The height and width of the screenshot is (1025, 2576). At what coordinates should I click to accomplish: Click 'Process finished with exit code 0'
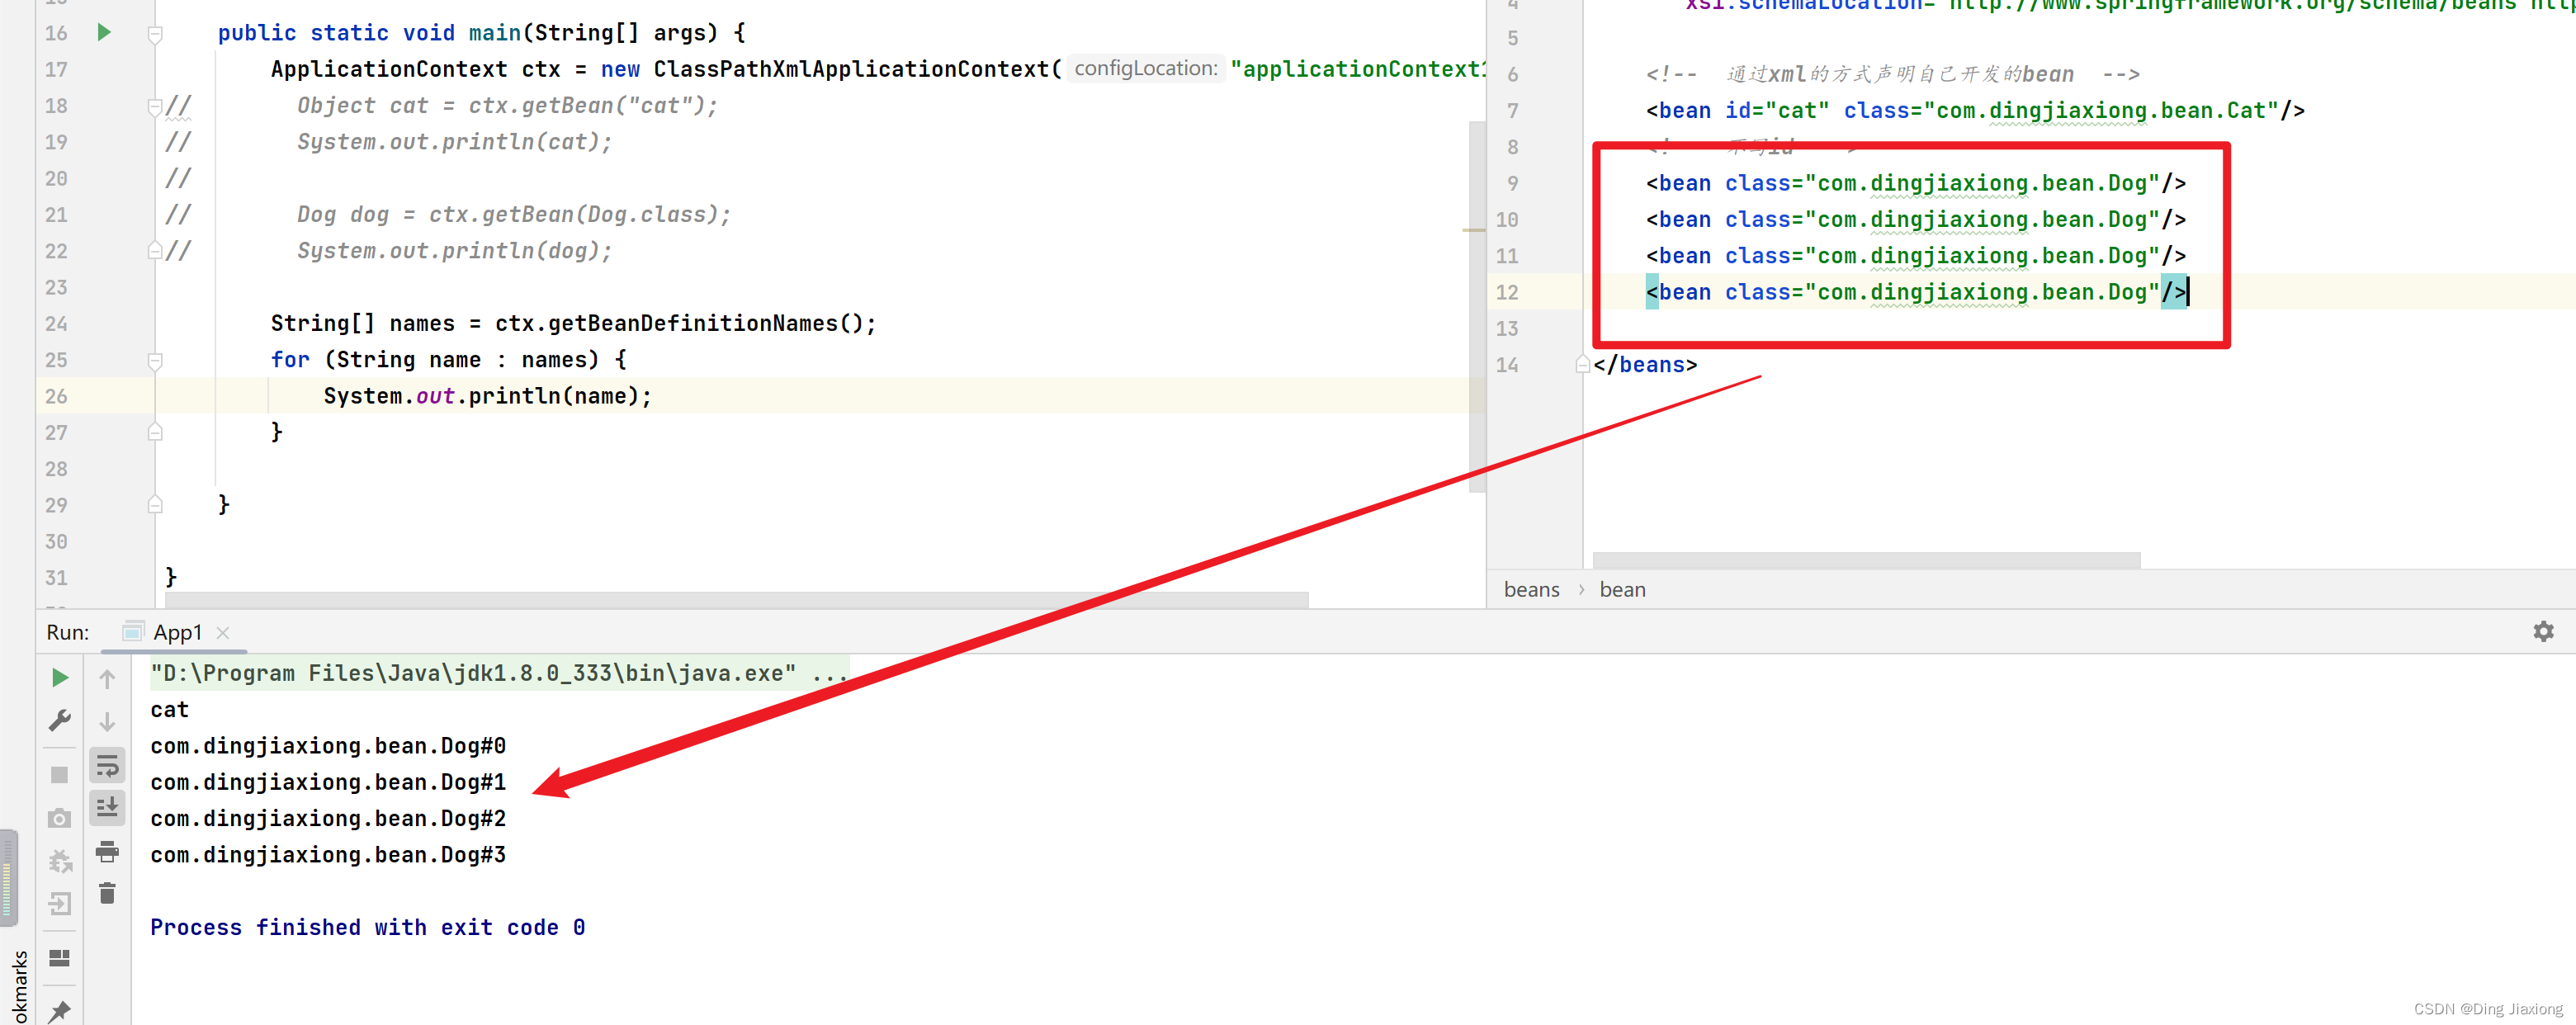click(x=367, y=928)
